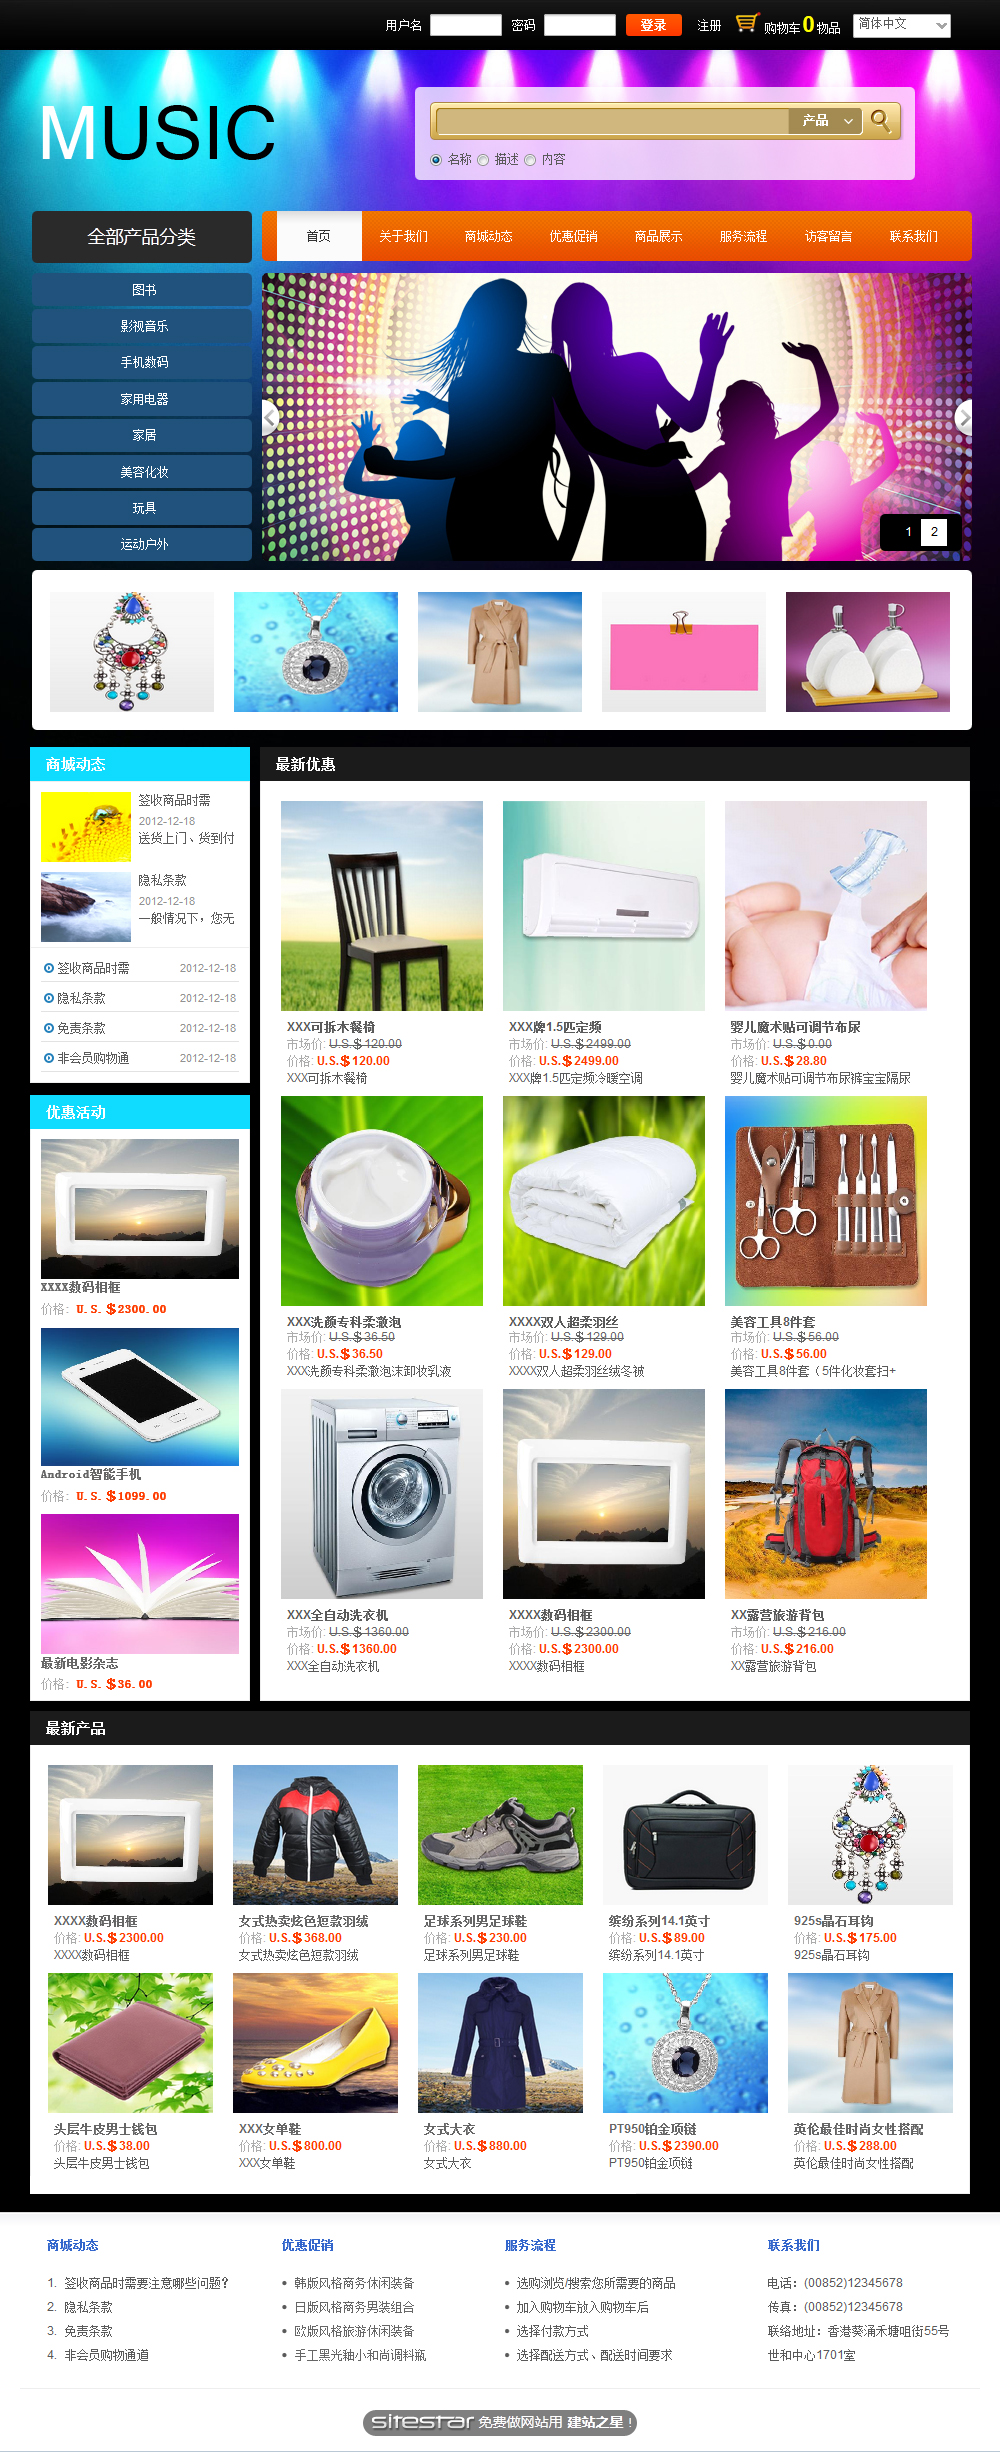Click the 用户名 username input field
This screenshot has width=1000, height=2452.
pyautogui.click(x=466, y=25)
